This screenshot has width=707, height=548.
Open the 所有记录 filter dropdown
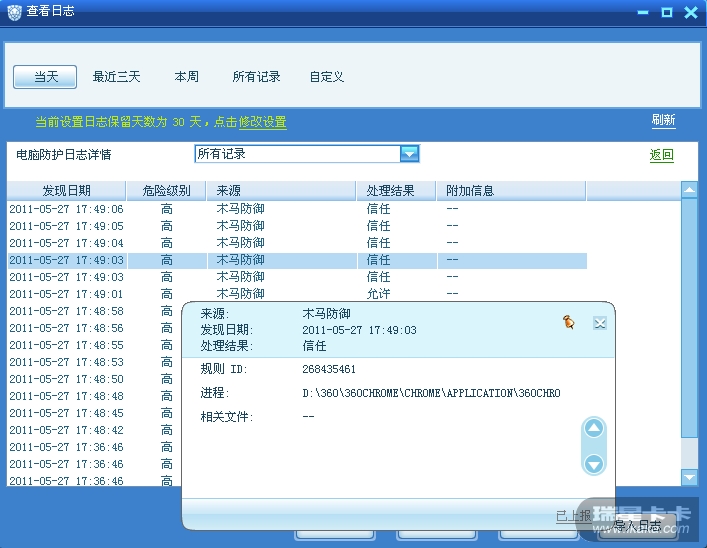(409, 153)
